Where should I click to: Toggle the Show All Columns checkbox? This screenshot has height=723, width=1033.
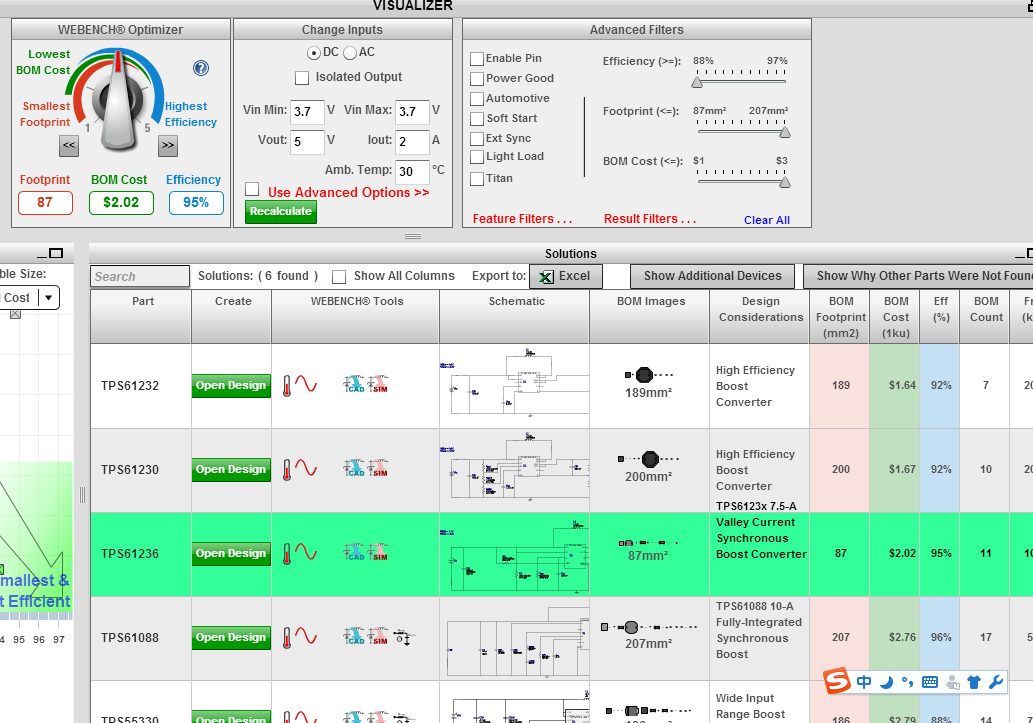339,277
